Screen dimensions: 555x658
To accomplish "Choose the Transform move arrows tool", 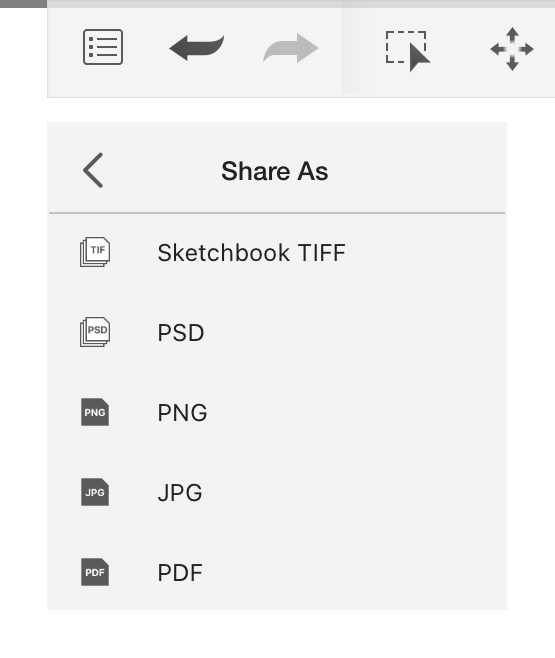I will [x=512, y=49].
